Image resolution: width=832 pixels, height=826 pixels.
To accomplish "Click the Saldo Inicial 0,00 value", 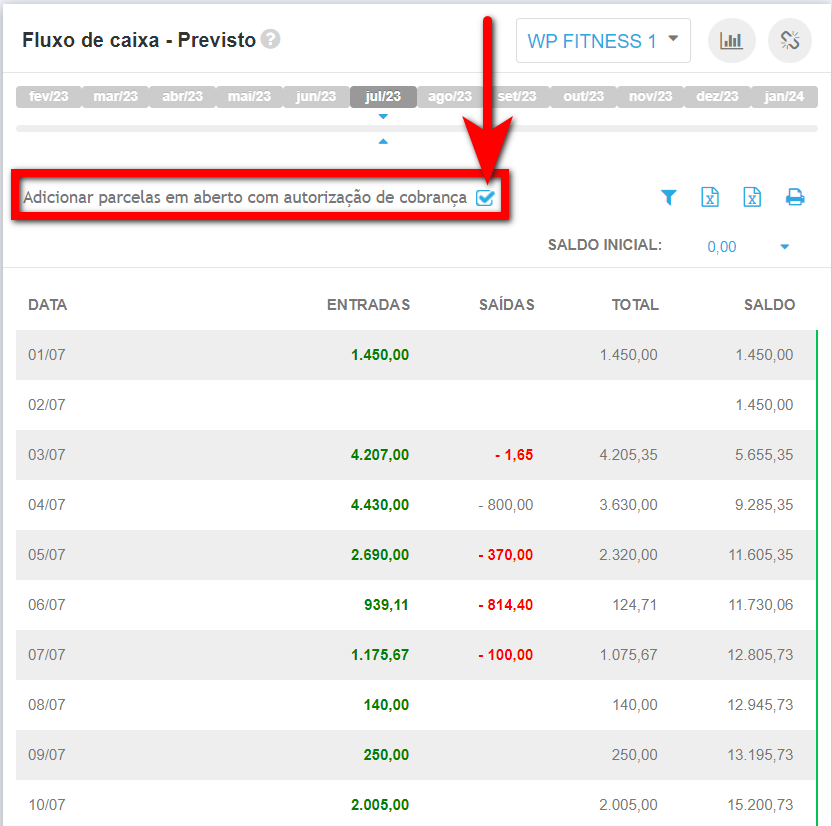I will coord(721,247).
